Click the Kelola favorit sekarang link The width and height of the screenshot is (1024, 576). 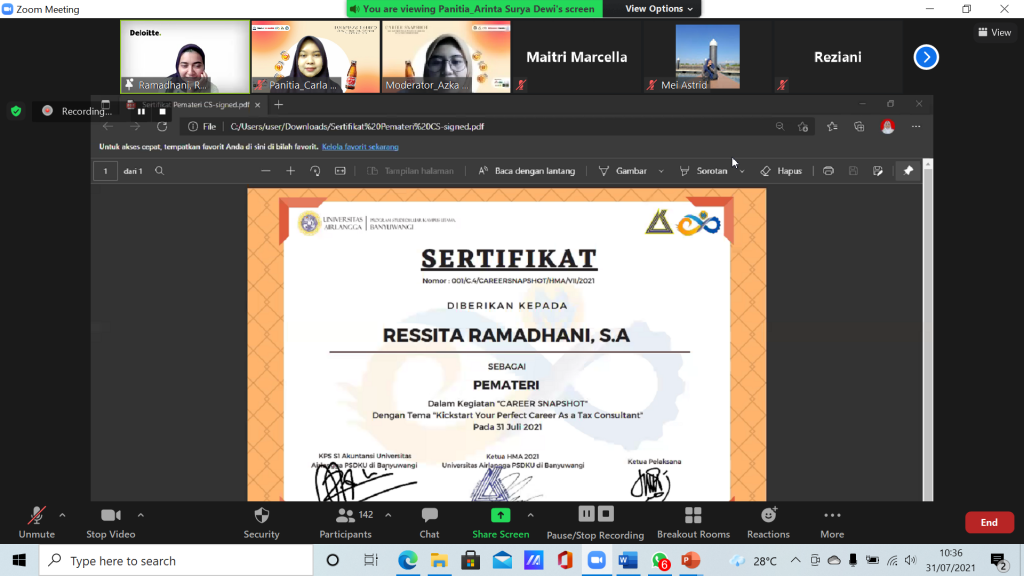pos(360,147)
